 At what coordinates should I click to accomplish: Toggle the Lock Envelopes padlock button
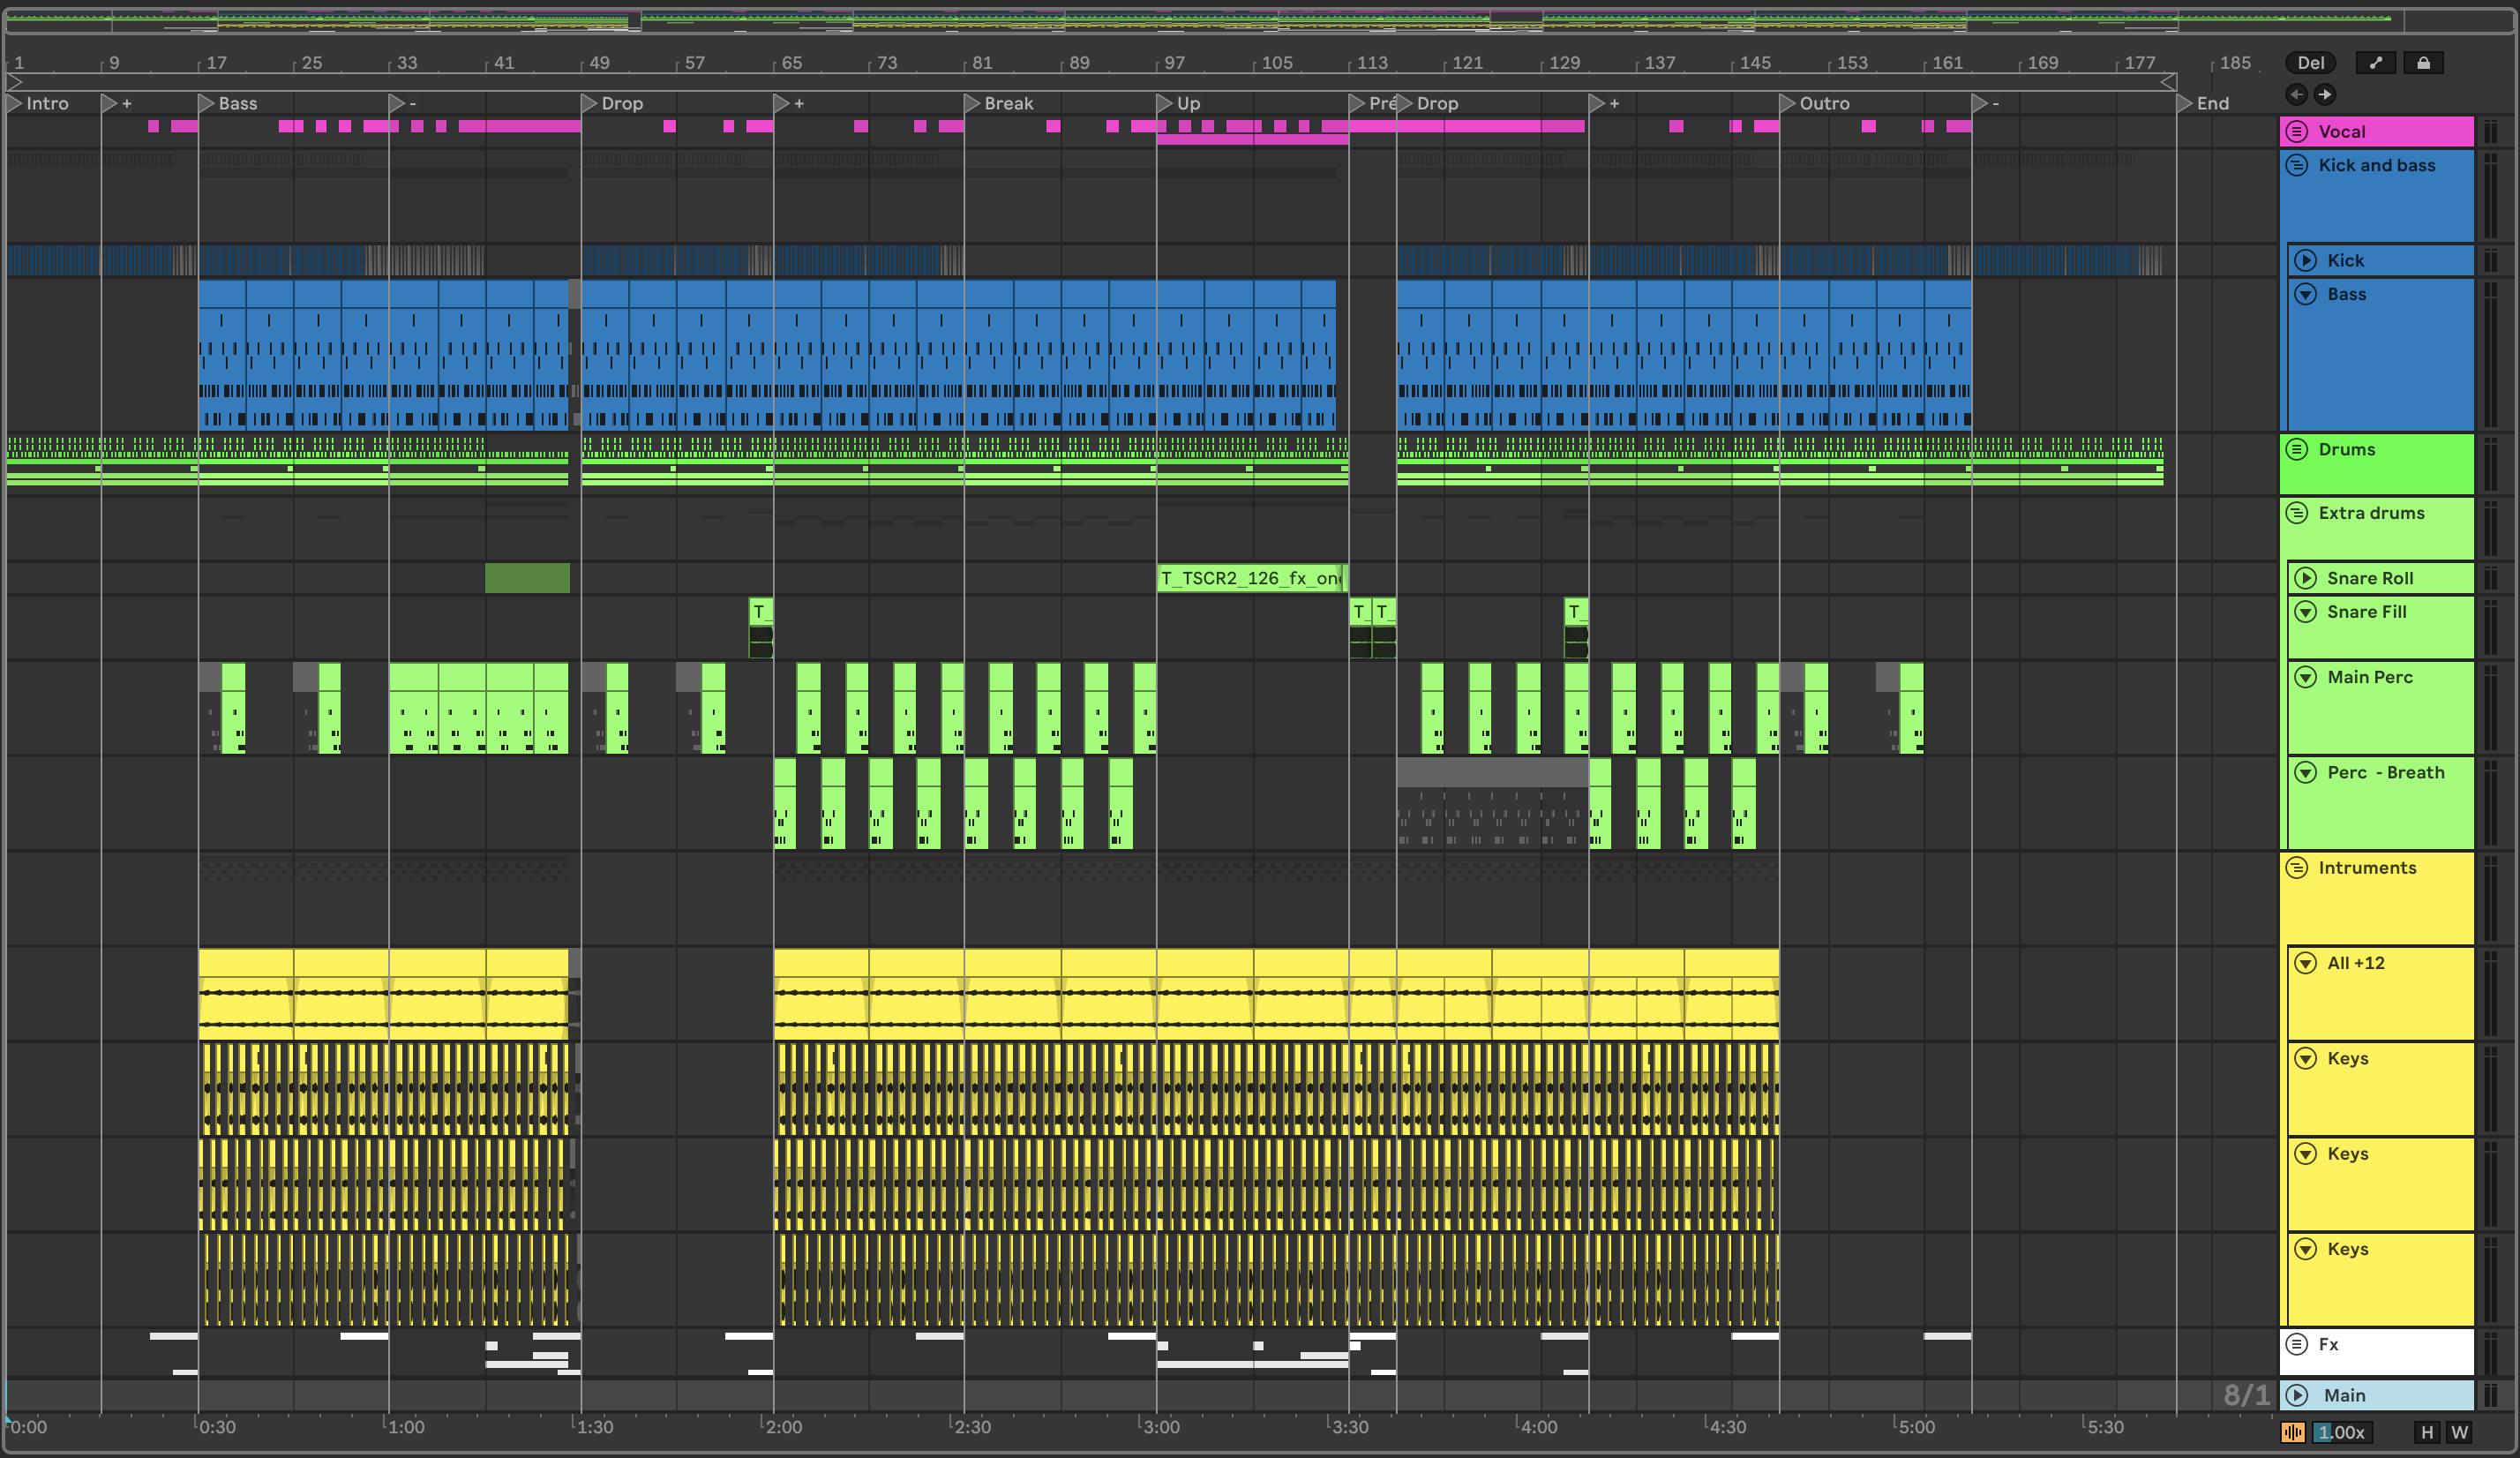[x=2423, y=63]
